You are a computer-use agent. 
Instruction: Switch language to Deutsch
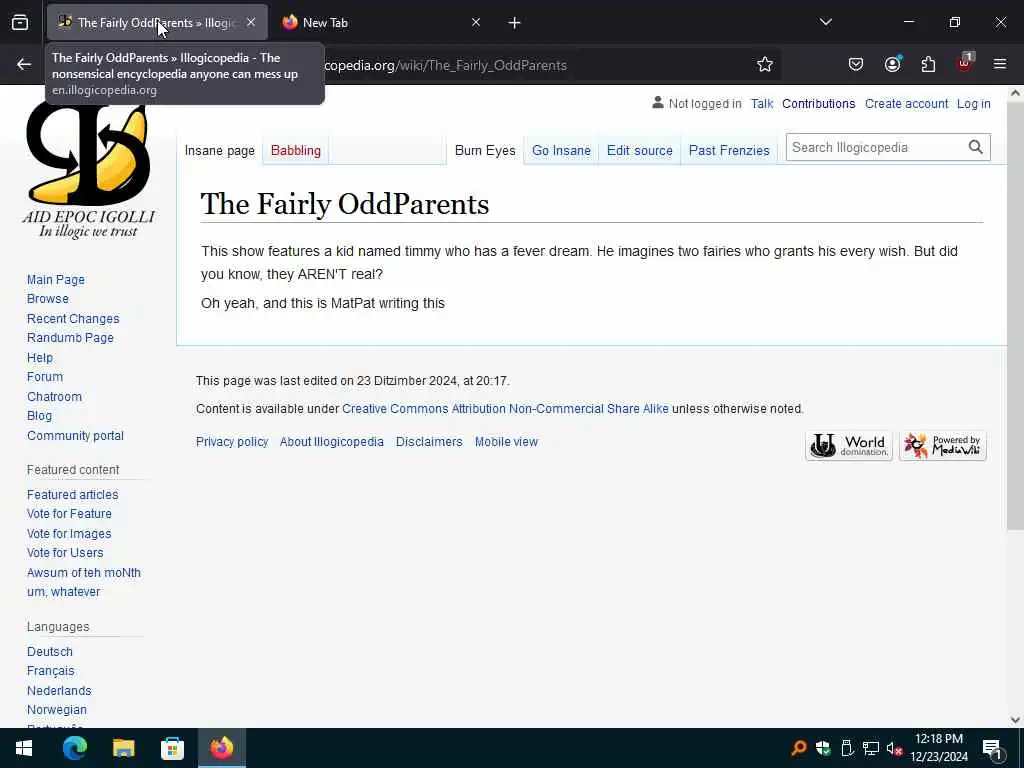point(50,652)
